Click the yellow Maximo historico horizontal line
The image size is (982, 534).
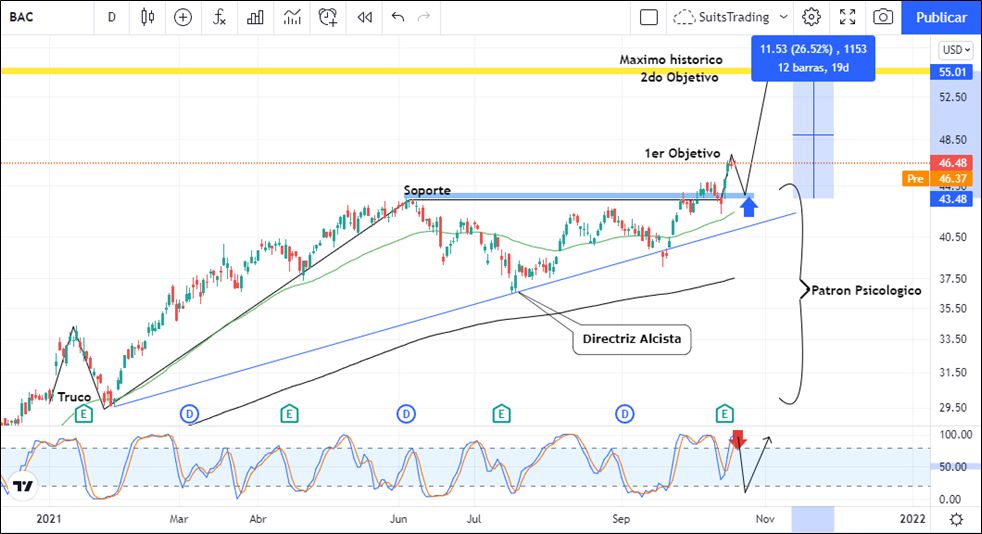[x=300, y=71]
